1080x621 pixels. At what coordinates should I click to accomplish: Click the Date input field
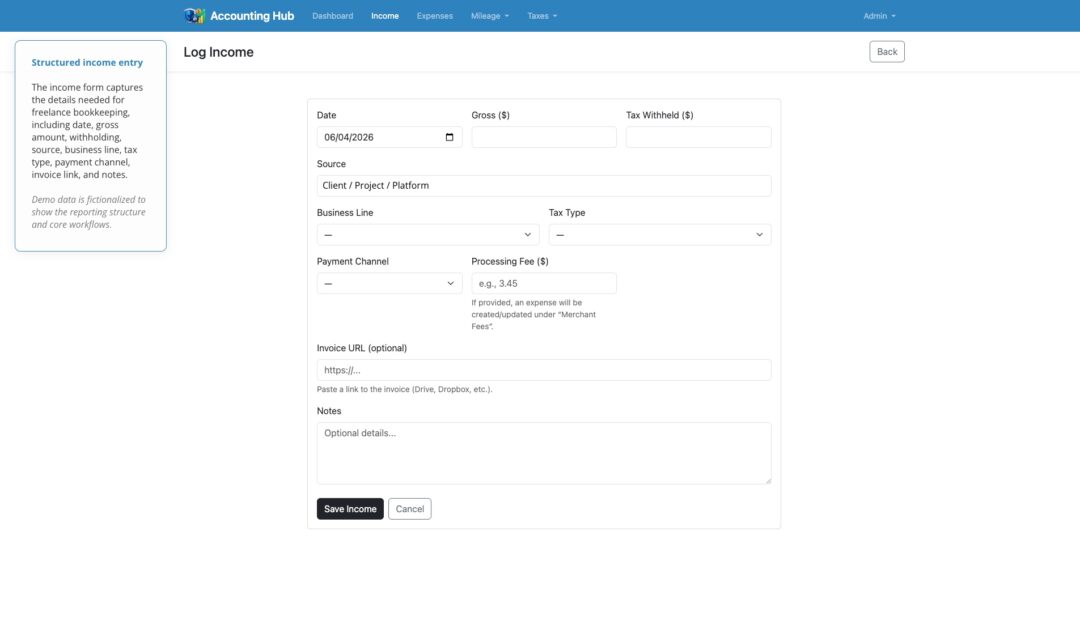pyautogui.click(x=389, y=137)
